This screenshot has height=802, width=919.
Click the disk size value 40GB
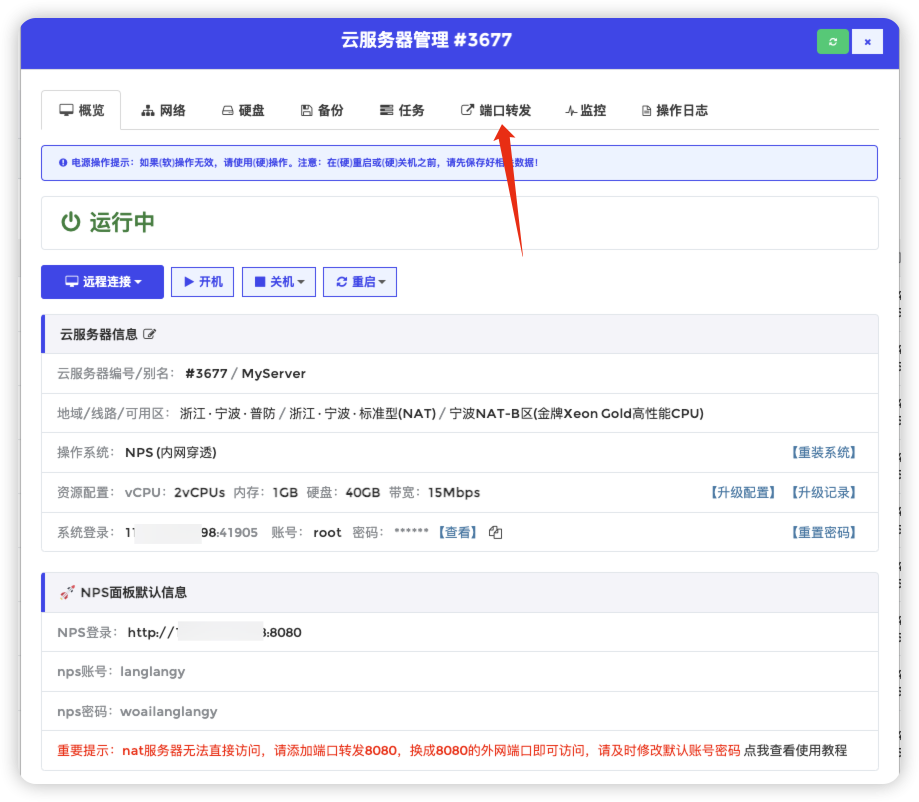pos(363,492)
